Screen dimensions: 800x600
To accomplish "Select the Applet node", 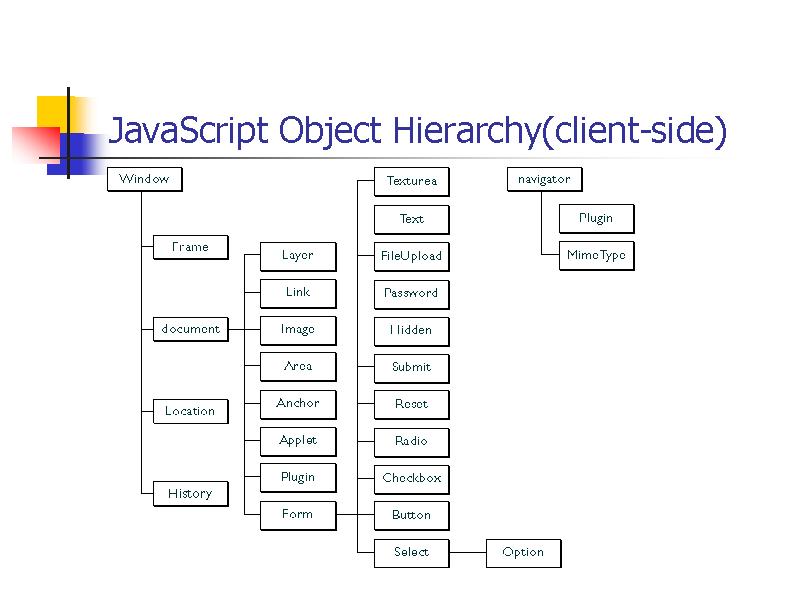I will pyautogui.click(x=298, y=441).
